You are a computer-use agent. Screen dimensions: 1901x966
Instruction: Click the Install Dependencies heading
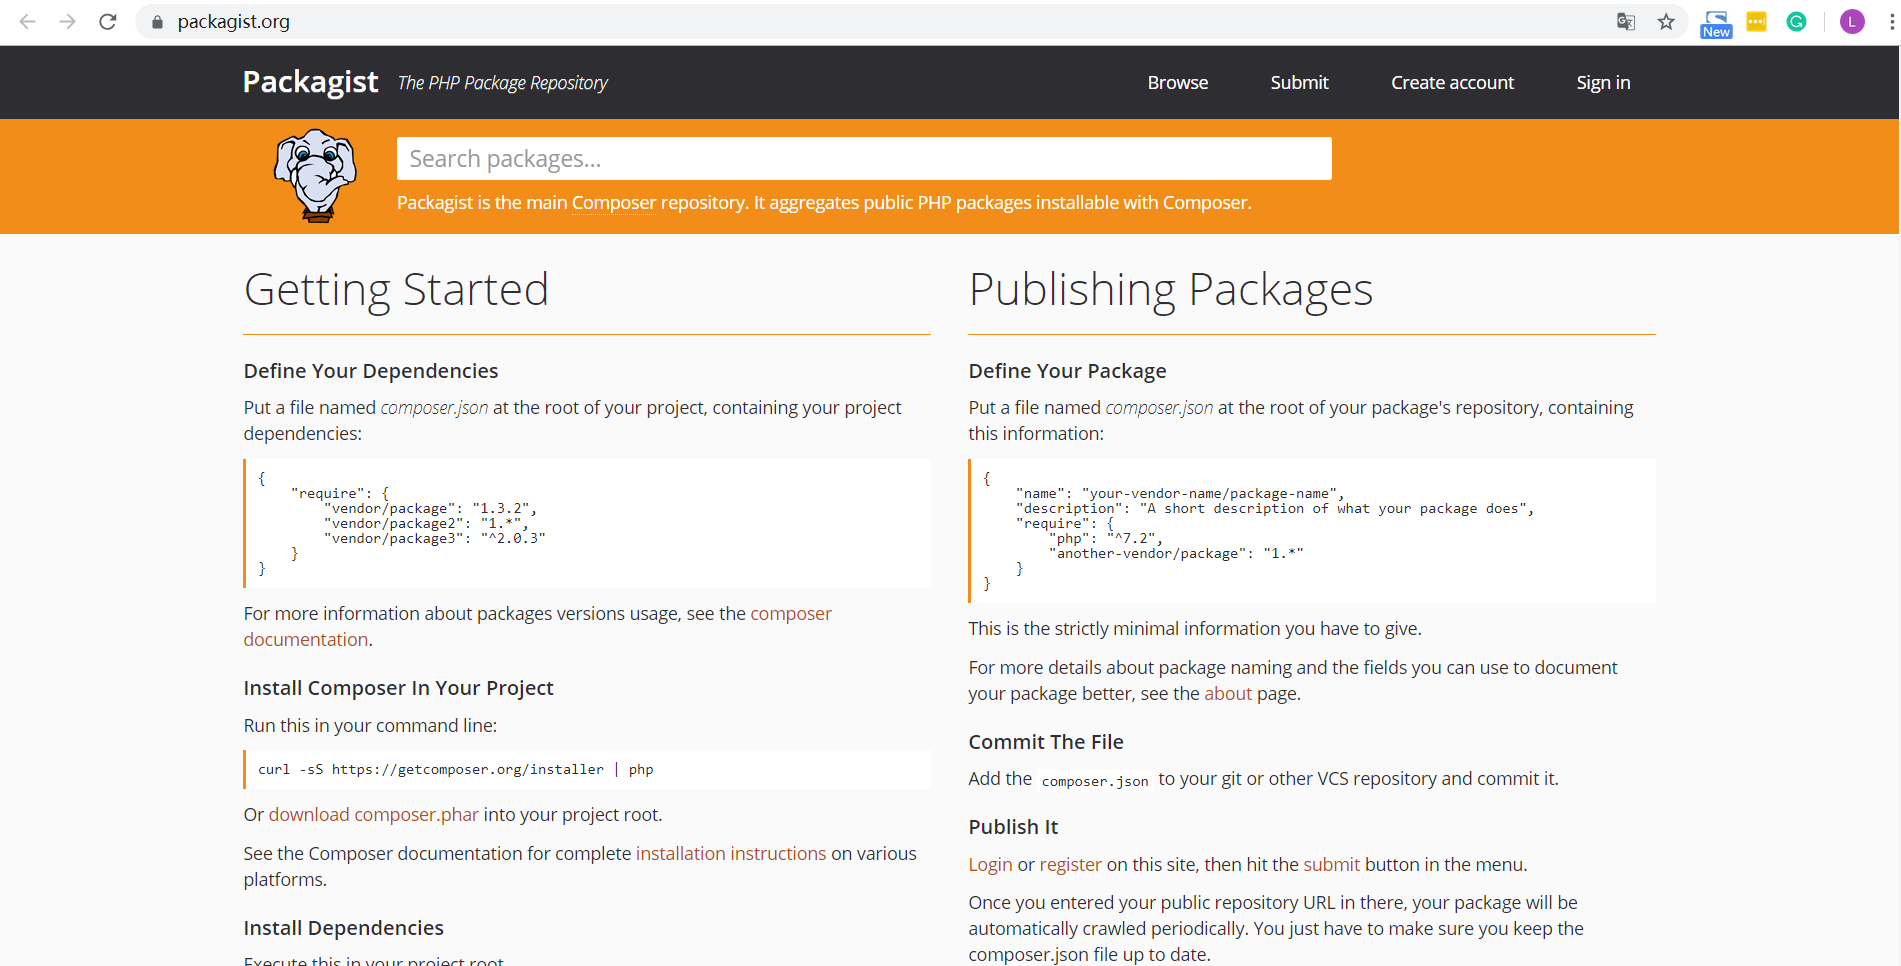click(343, 928)
